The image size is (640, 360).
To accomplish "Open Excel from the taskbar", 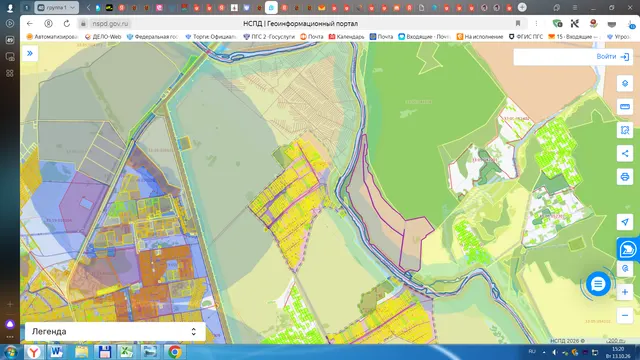I will click(x=127, y=352).
